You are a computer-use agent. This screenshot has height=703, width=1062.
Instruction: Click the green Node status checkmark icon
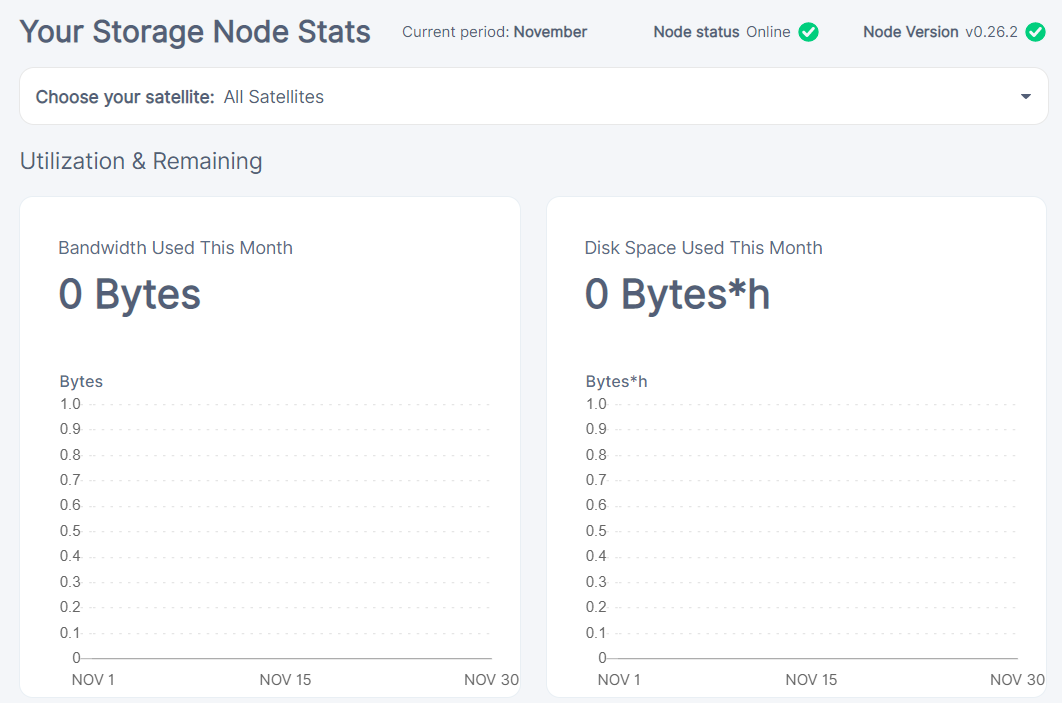click(809, 32)
